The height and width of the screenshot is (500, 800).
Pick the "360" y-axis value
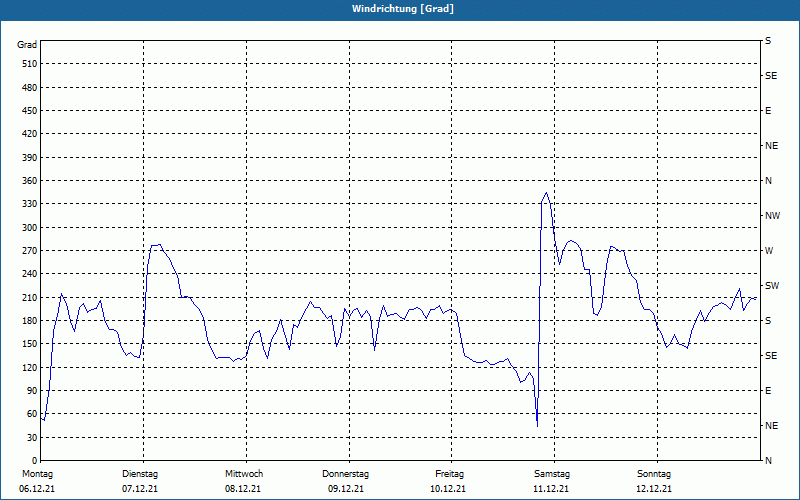click(30, 181)
